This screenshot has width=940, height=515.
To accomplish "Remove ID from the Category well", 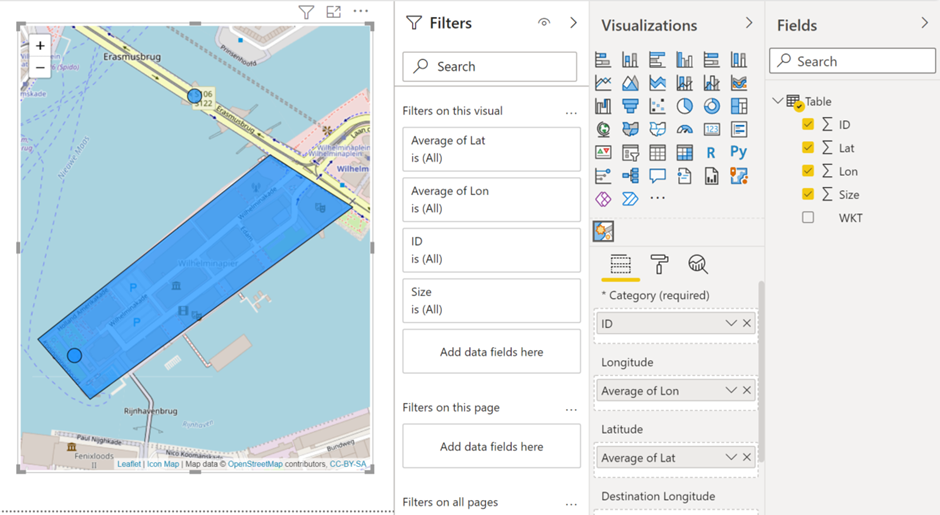I will click(747, 324).
